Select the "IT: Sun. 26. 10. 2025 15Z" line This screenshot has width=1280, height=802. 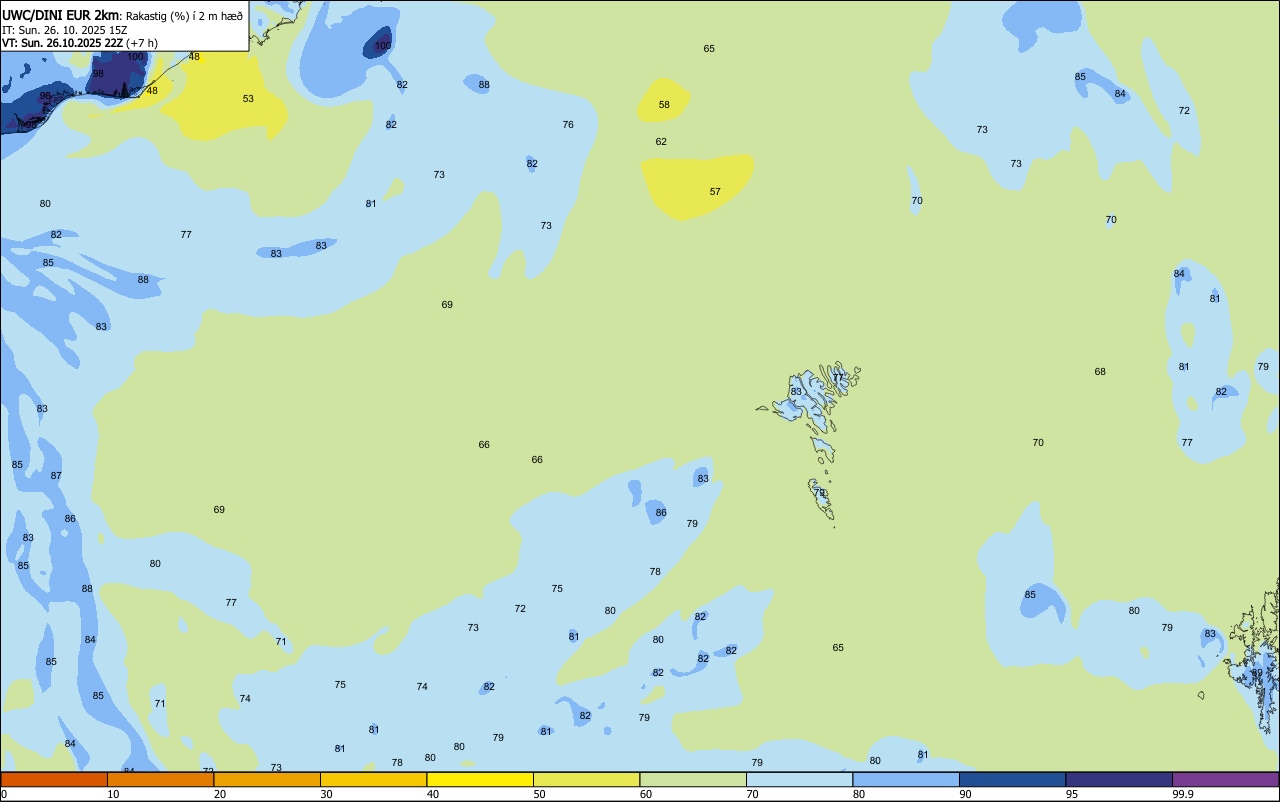point(65,30)
